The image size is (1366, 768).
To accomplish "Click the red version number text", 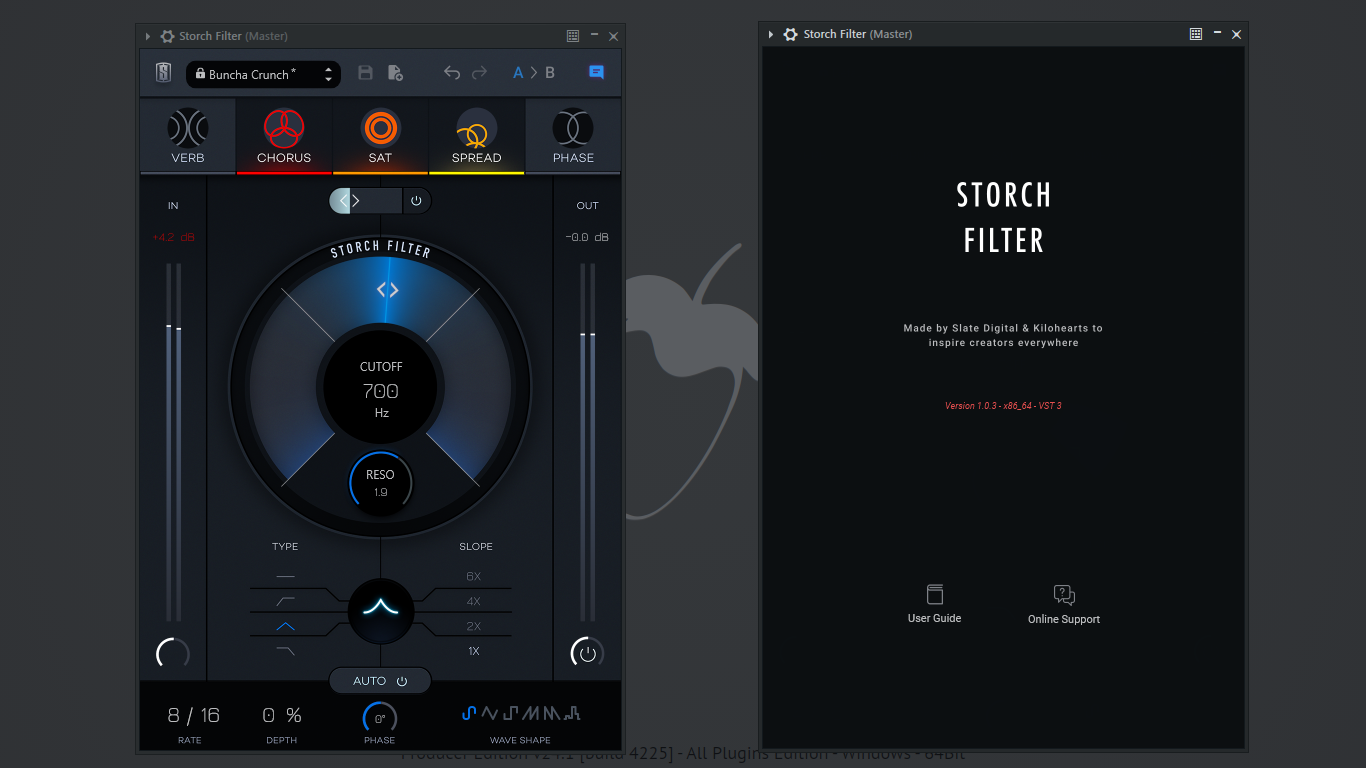I will (x=1003, y=406).
